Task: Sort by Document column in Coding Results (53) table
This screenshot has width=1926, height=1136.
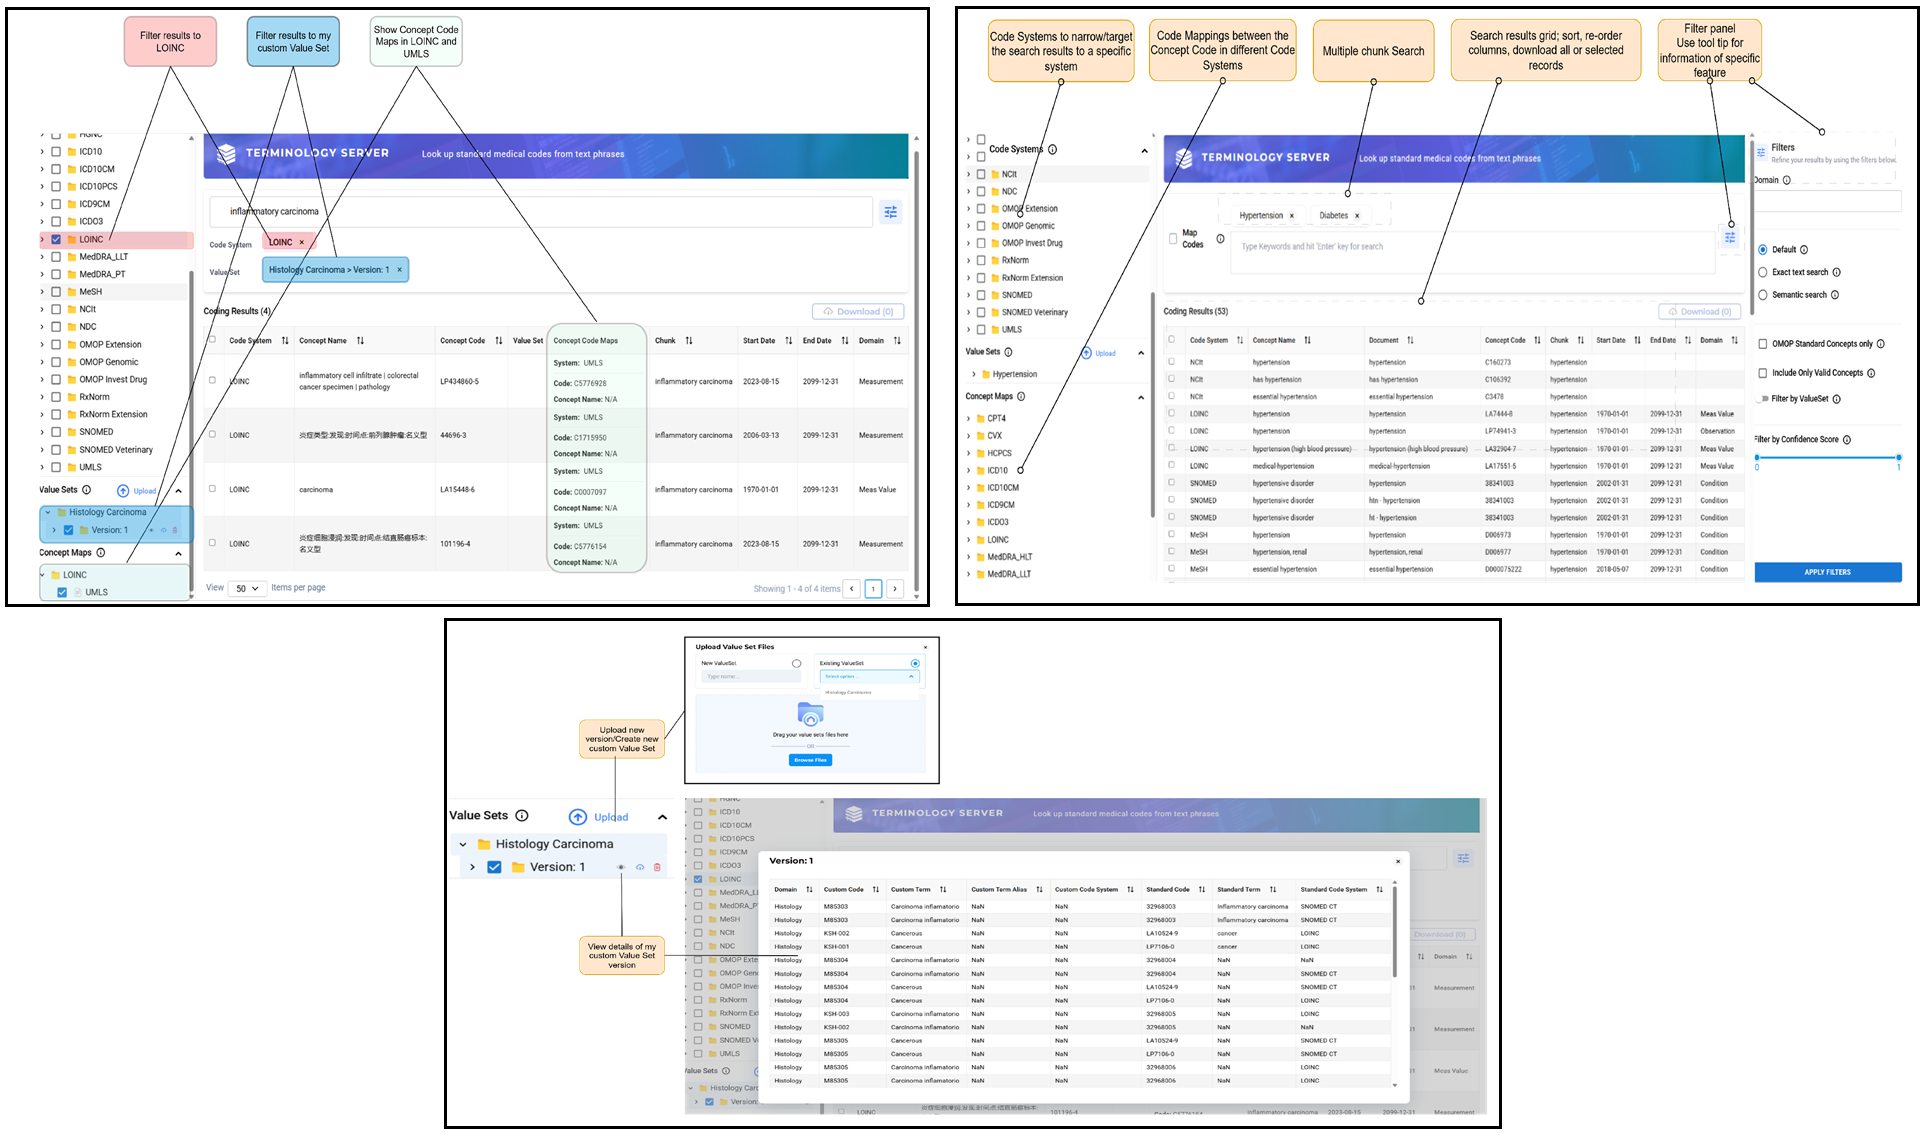Action: 1410,340
